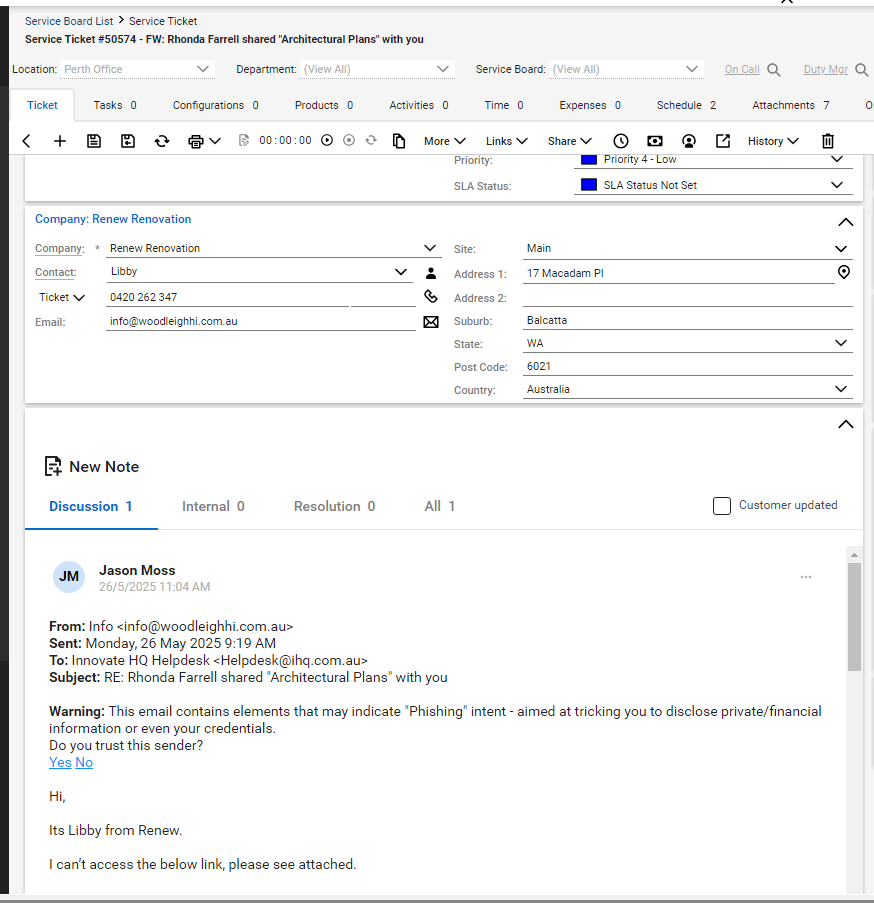Call the contact with the phone icon
874x903 pixels.
431,297
